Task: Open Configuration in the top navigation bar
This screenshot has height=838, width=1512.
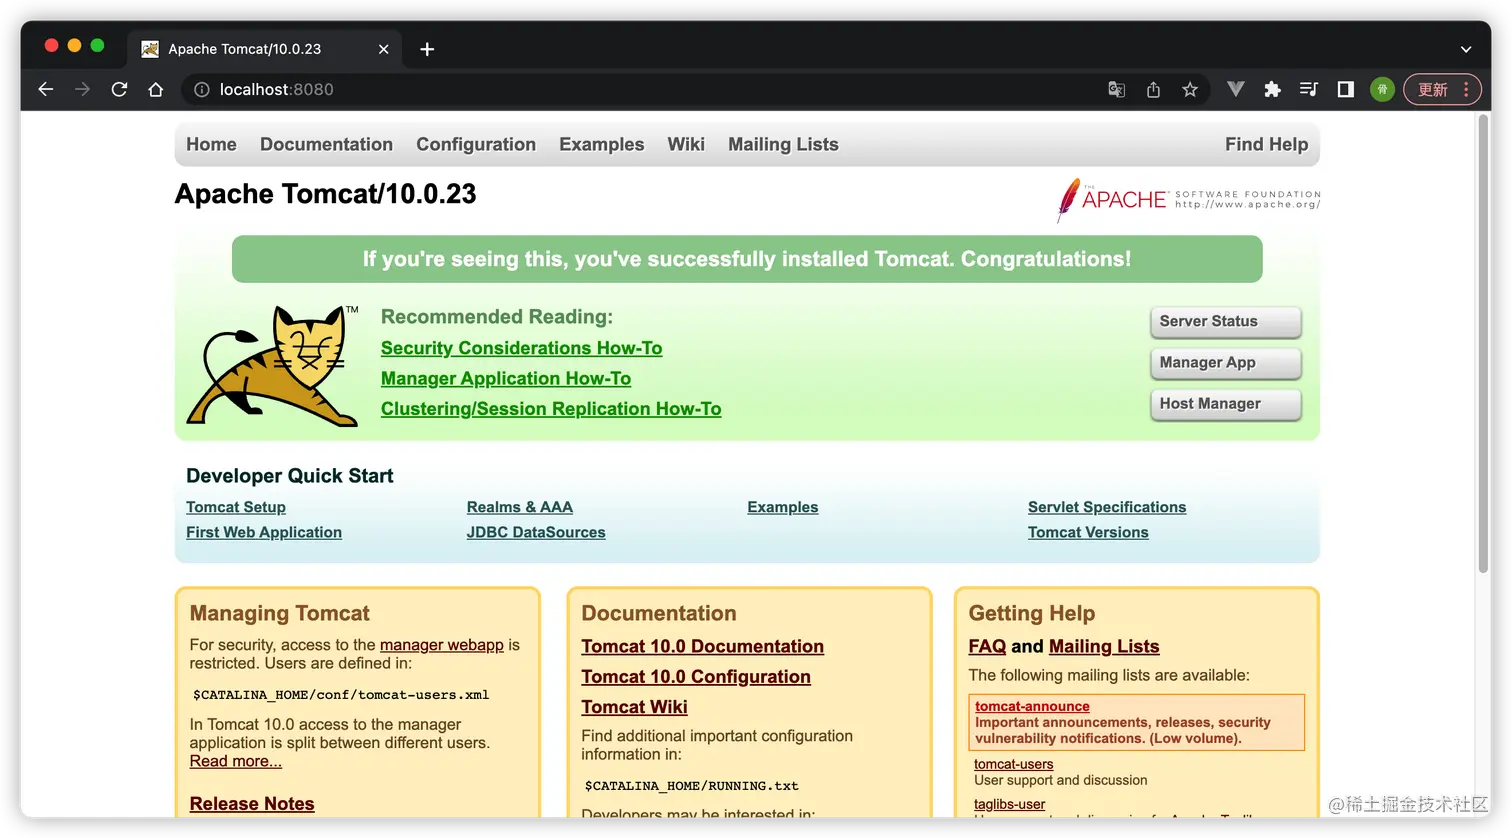Action: tap(476, 144)
